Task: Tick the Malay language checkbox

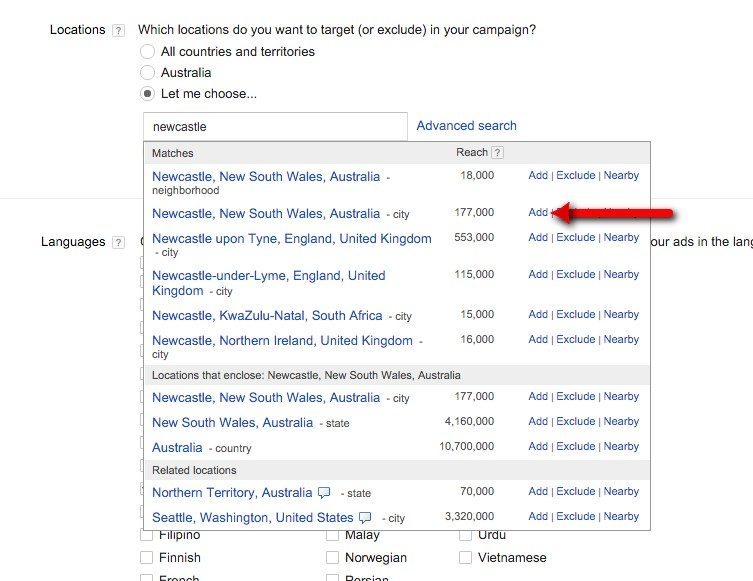Action: pos(332,535)
